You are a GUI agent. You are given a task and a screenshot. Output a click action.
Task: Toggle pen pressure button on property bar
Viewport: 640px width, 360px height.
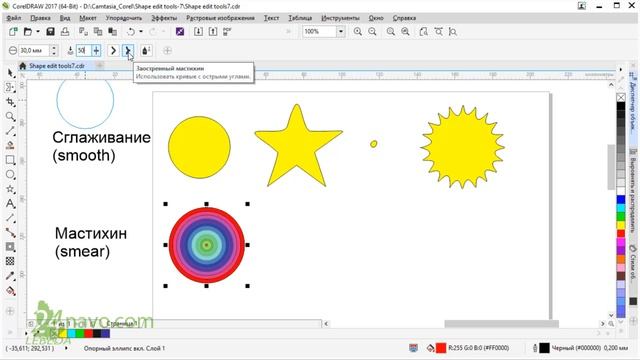point(146,51)
